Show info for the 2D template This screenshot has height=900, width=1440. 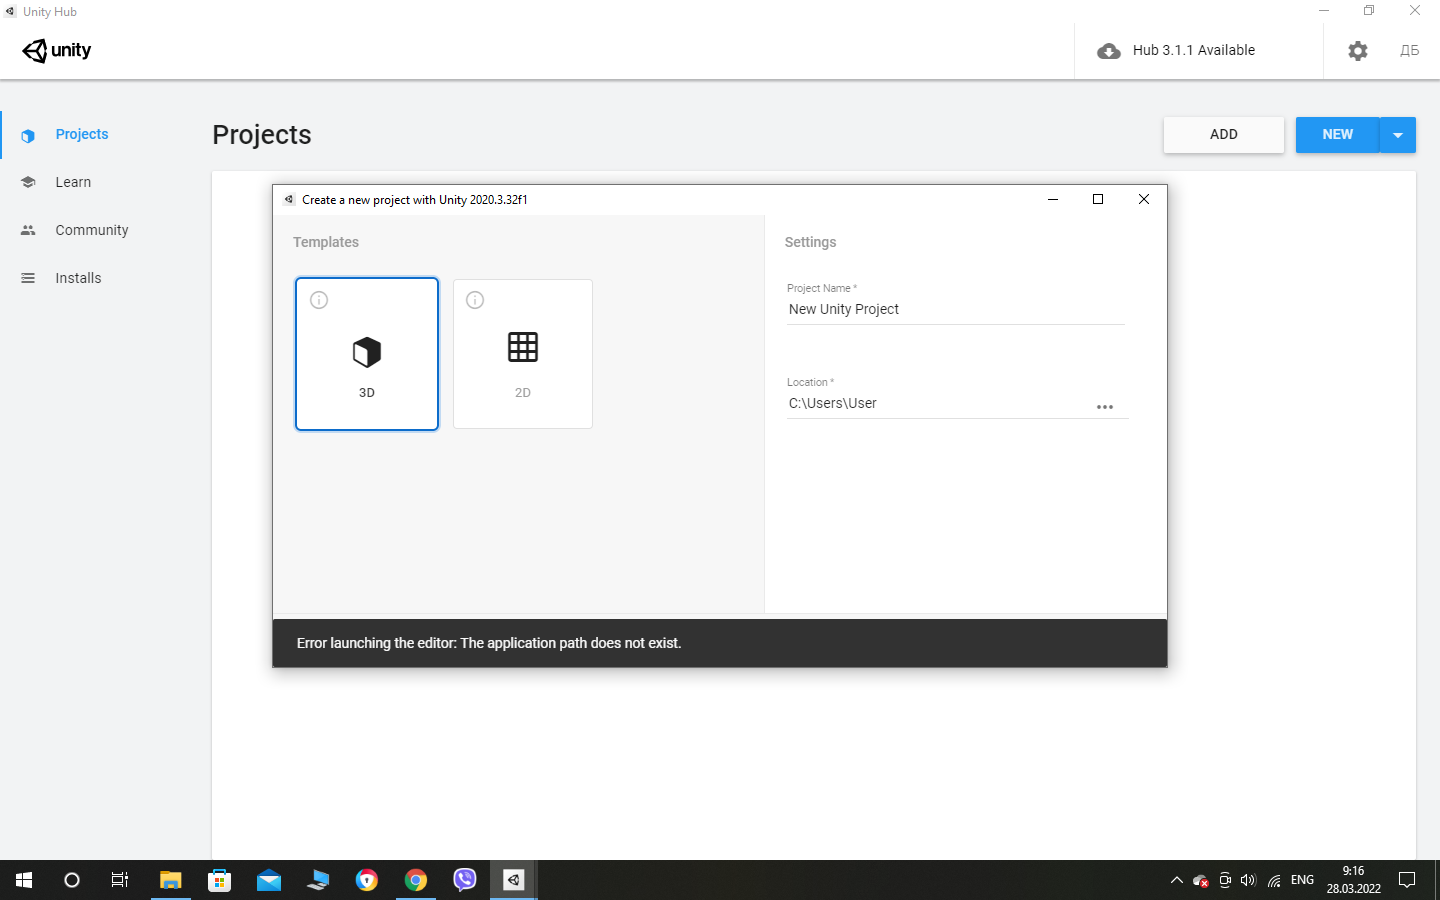point(475,300)
